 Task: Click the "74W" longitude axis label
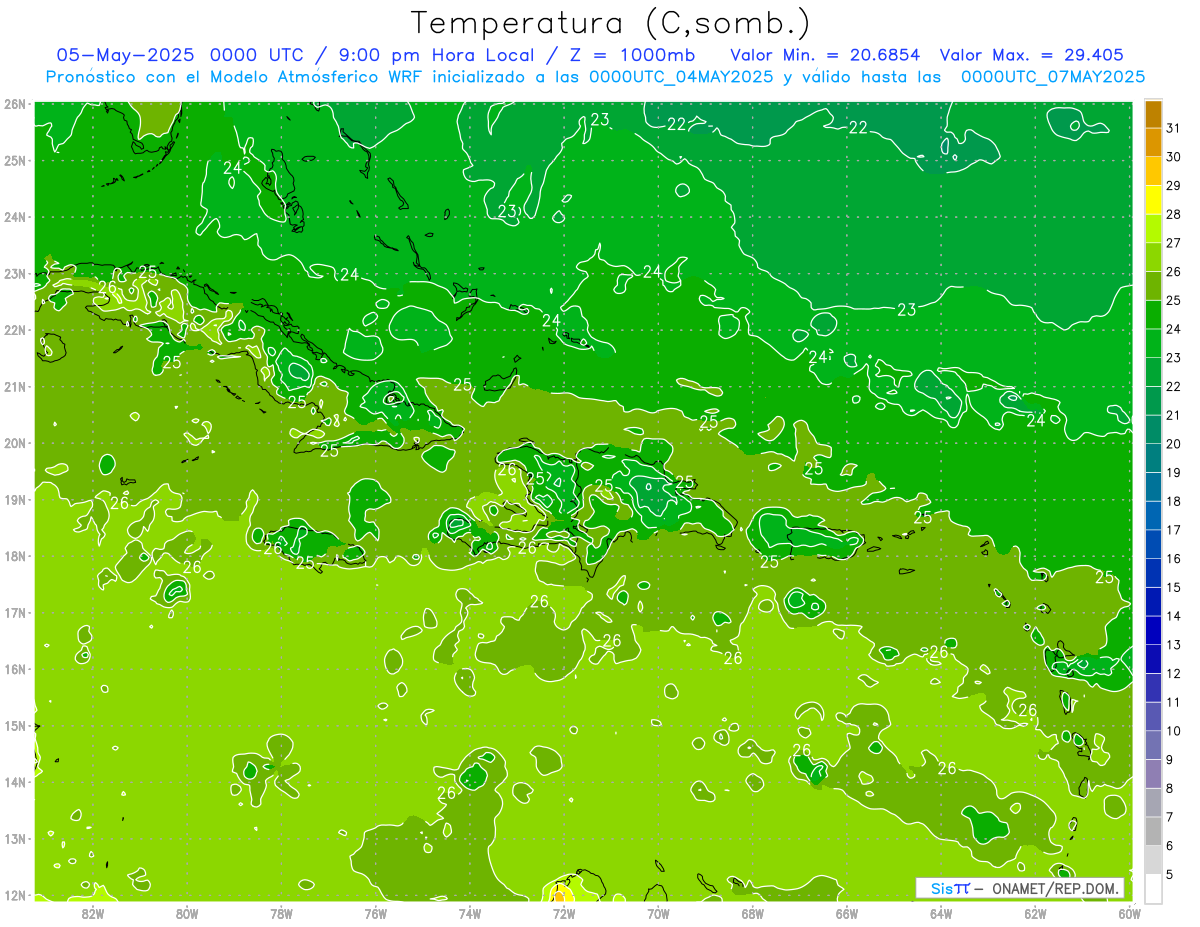pos(469,912)
